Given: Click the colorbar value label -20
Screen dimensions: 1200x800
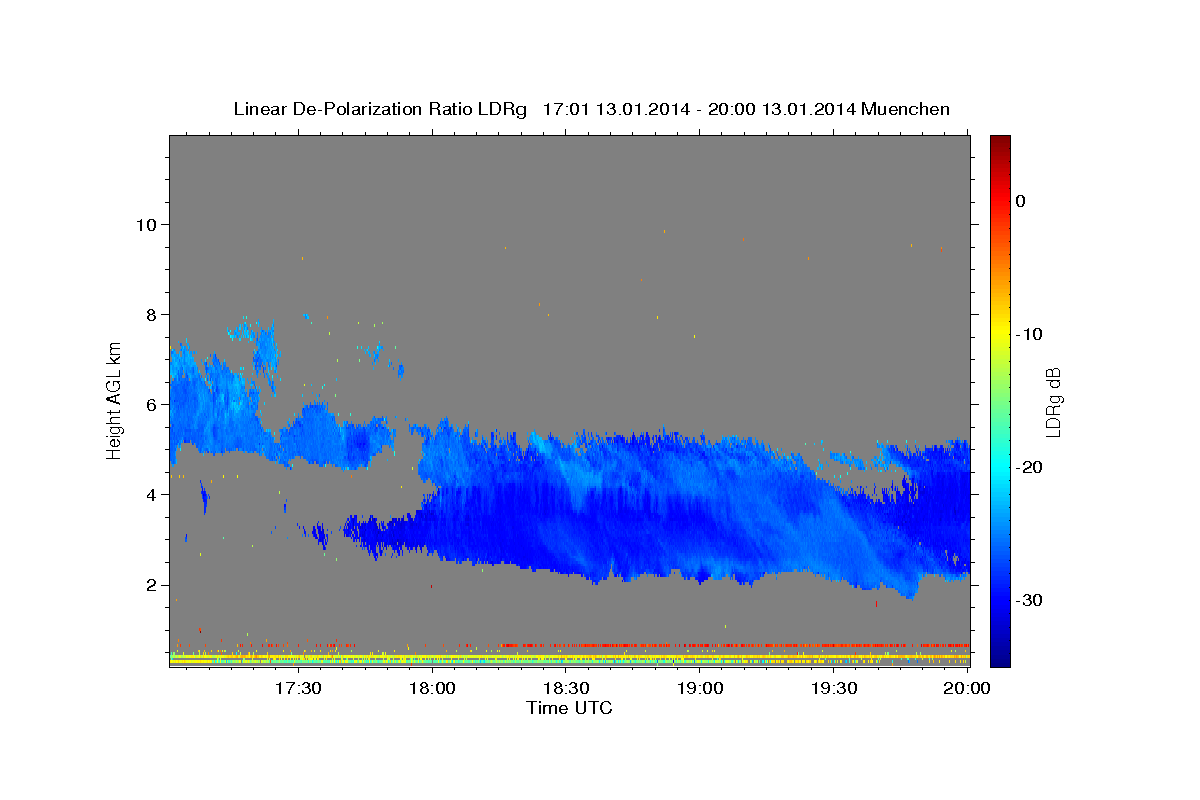Looking at the screenshot, I should point(1028,467).
